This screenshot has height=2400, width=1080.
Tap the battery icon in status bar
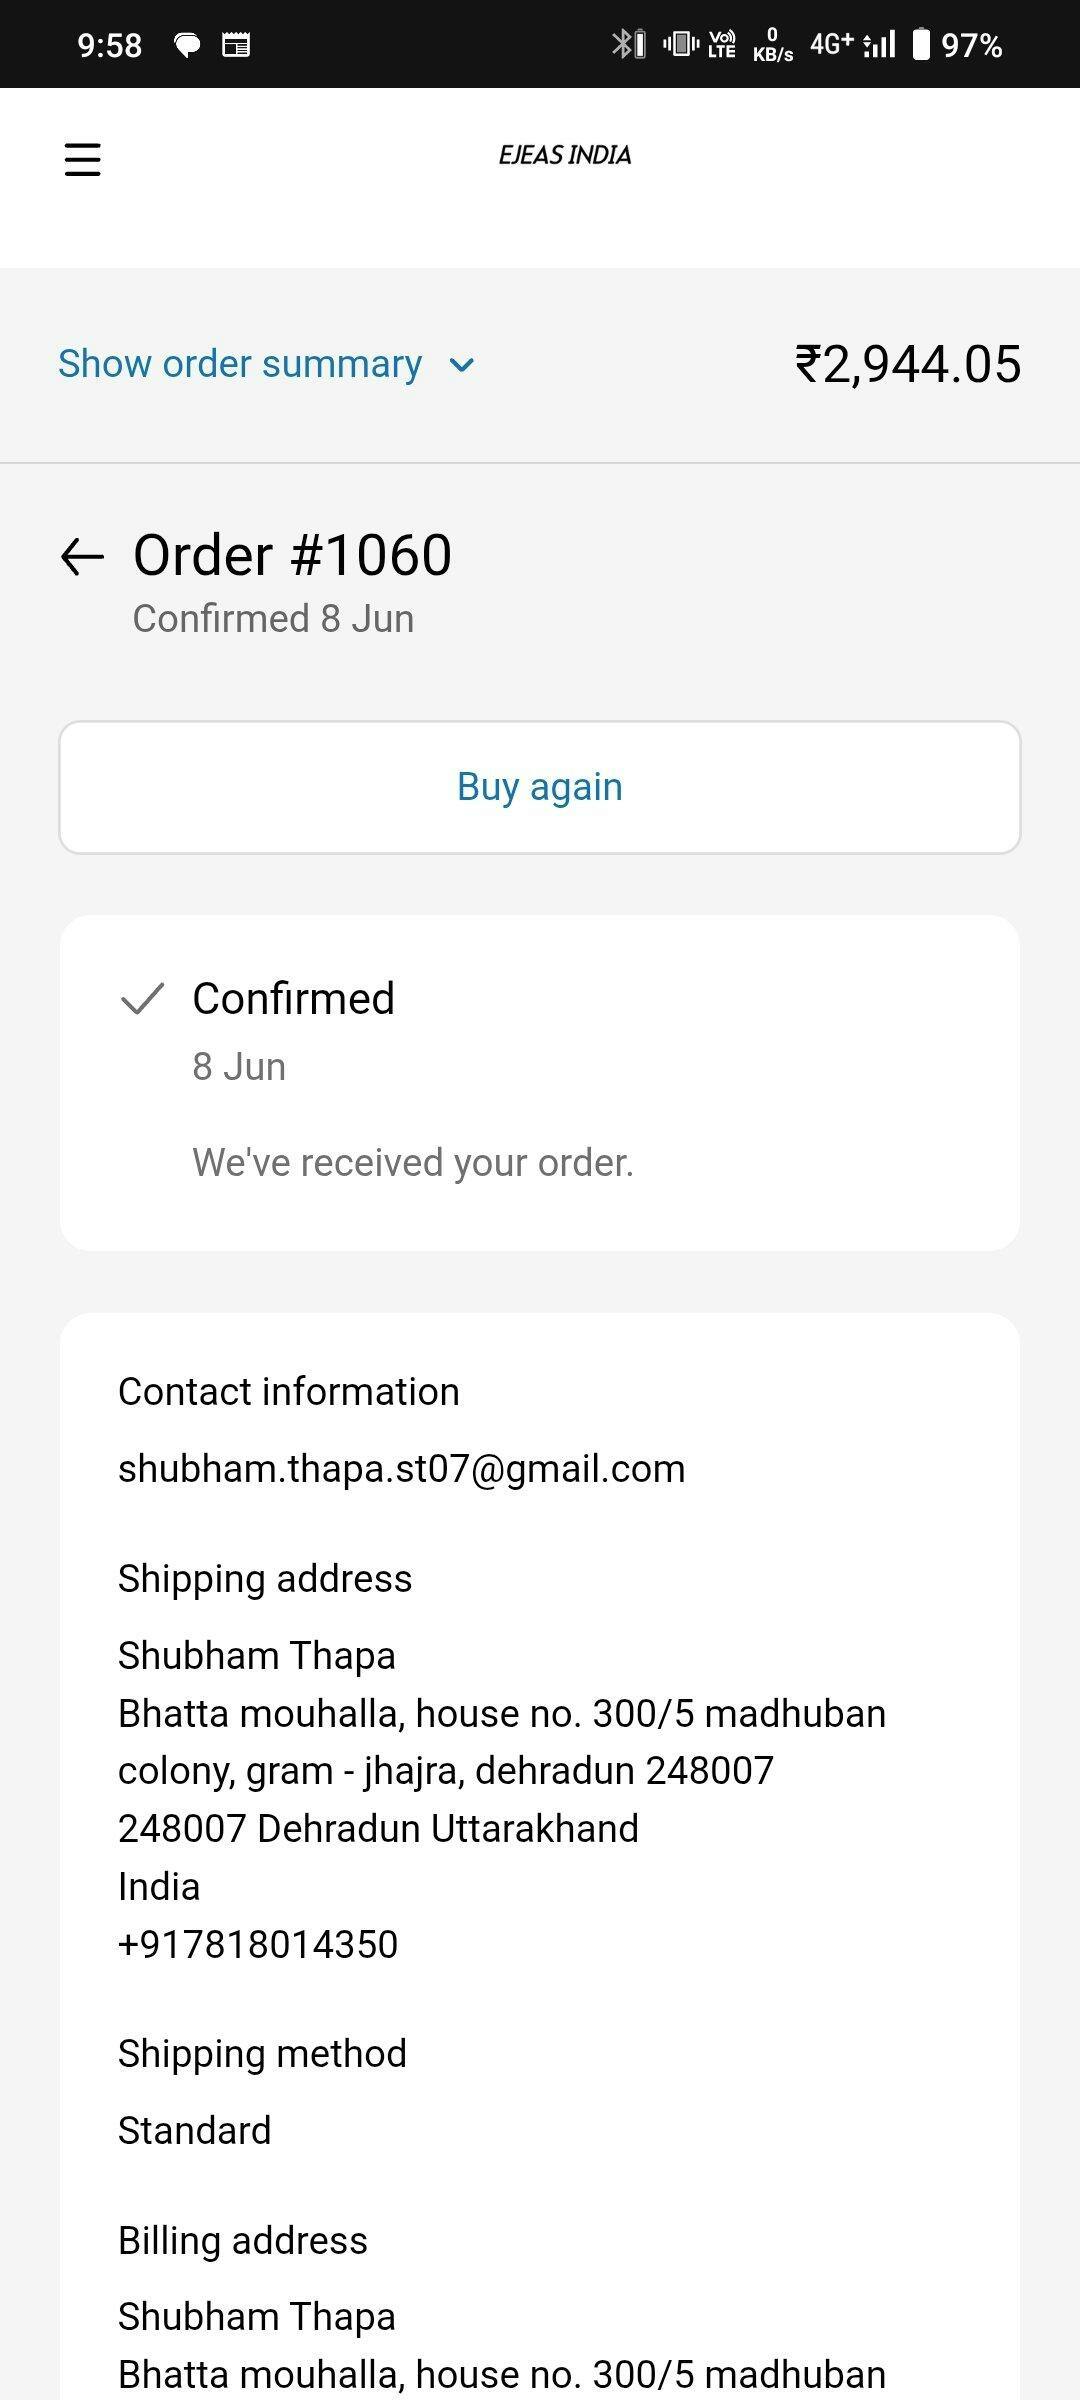921,44
